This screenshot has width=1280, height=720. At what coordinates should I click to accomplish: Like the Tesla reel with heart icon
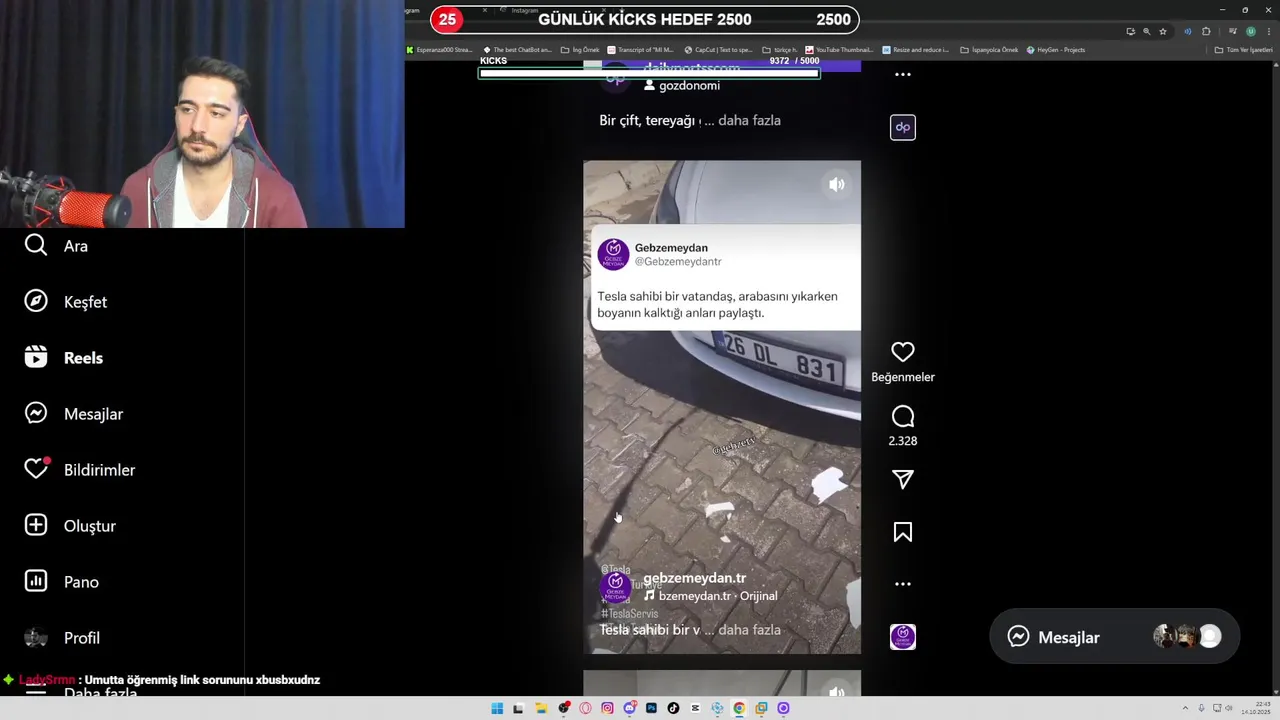(903, 352)
